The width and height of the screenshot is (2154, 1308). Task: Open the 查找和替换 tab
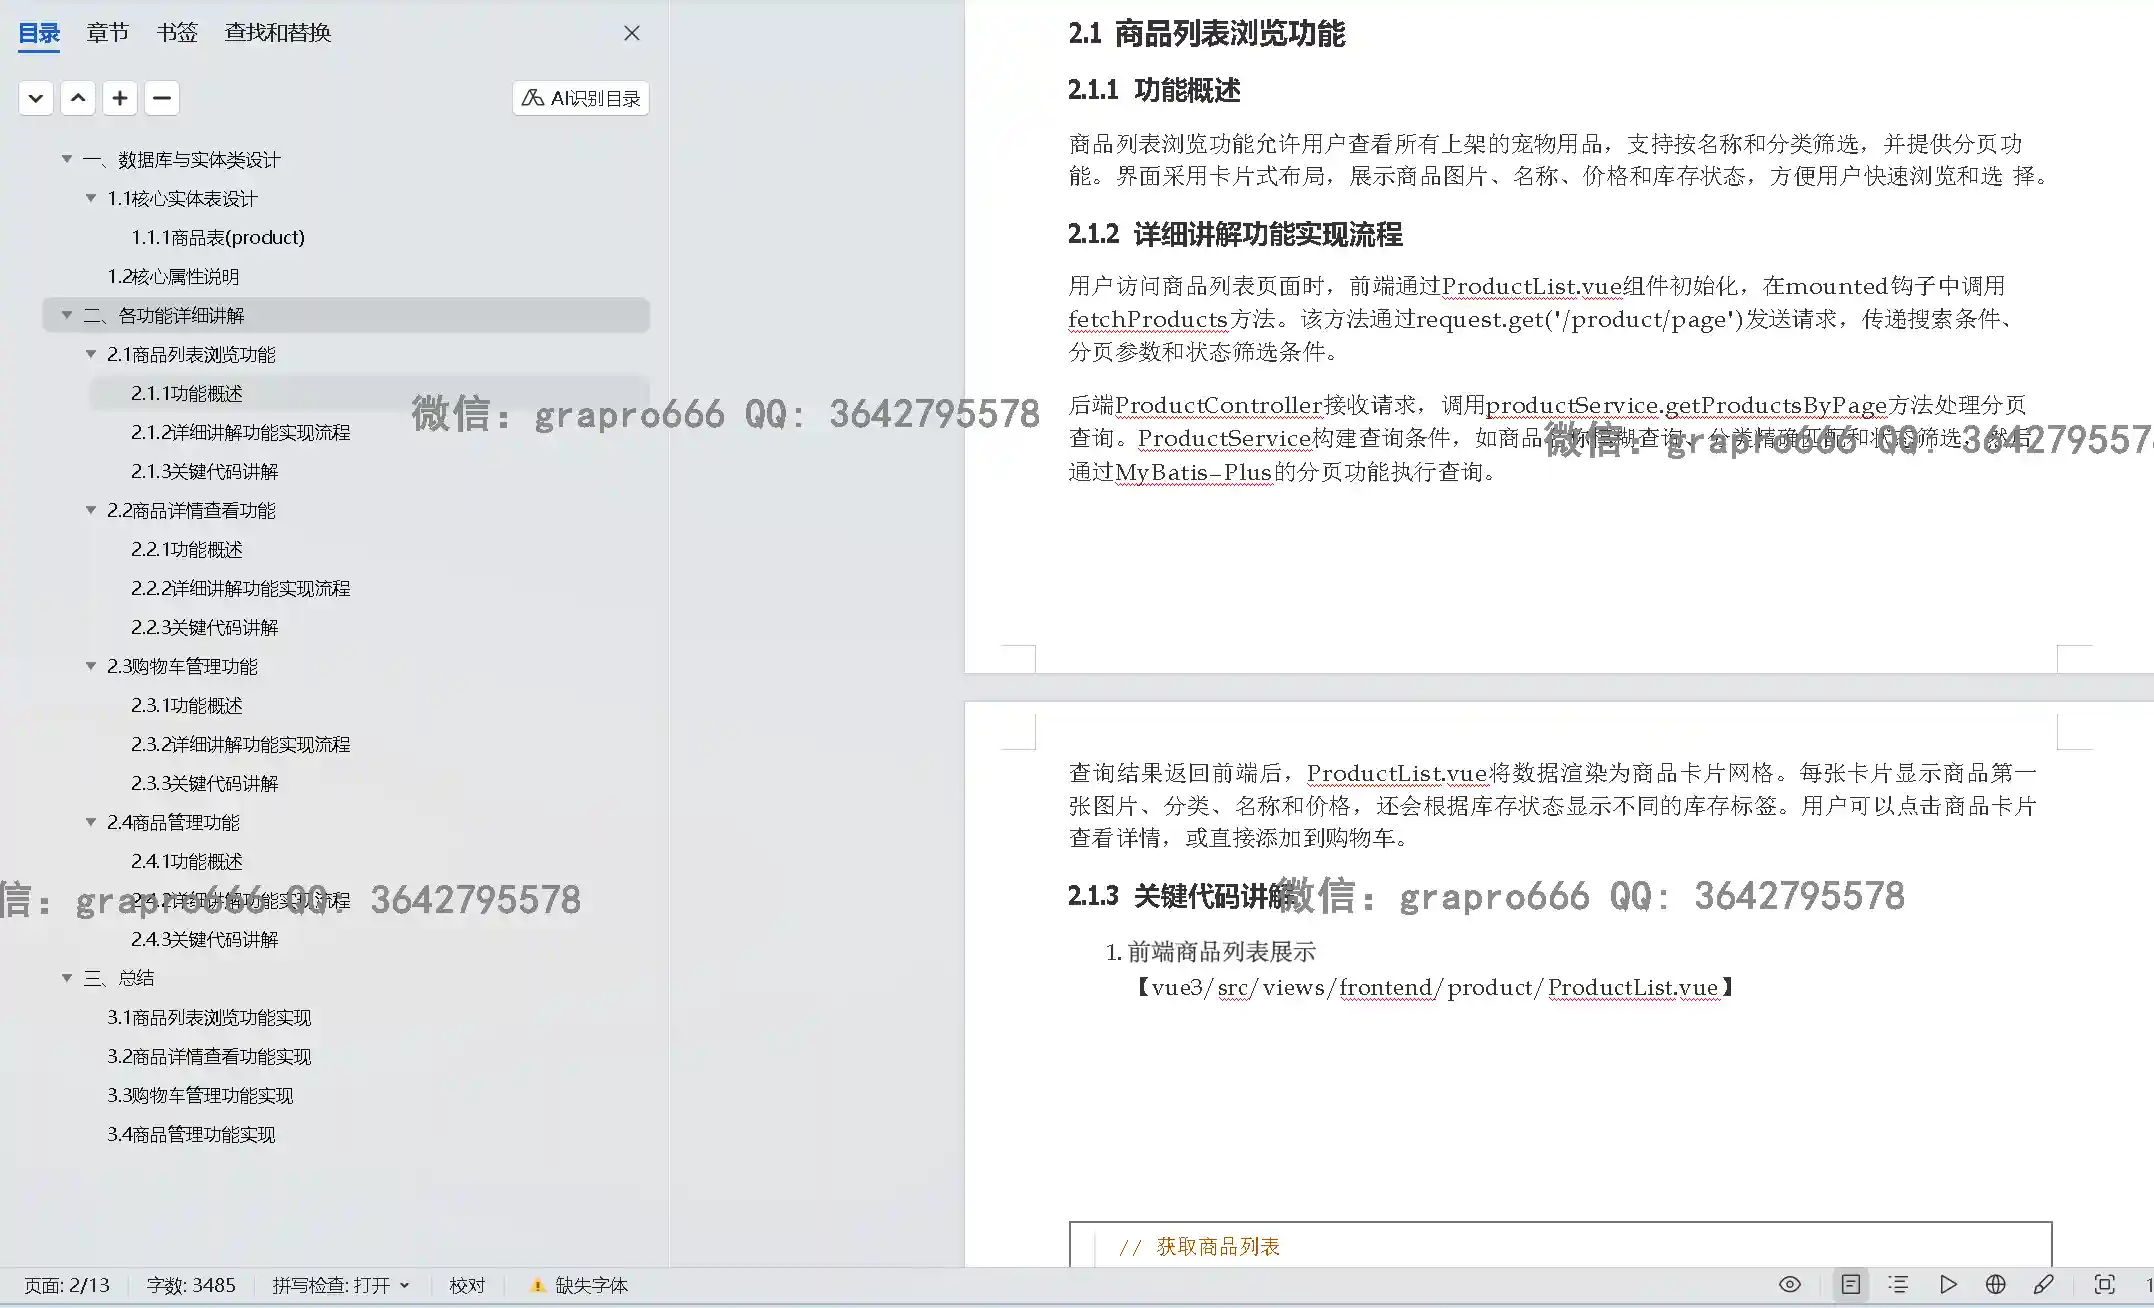[277, 33]
